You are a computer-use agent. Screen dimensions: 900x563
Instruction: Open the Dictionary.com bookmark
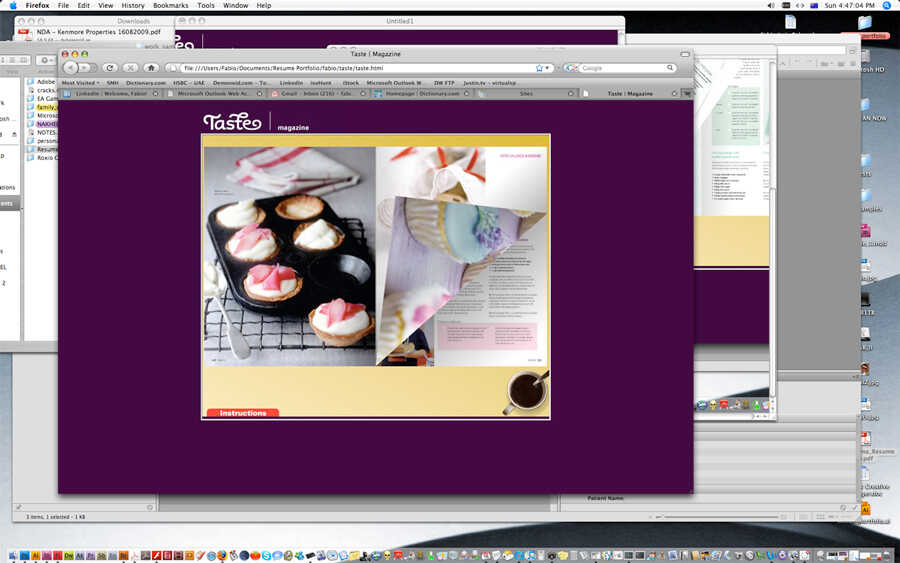tap(146, 83)
